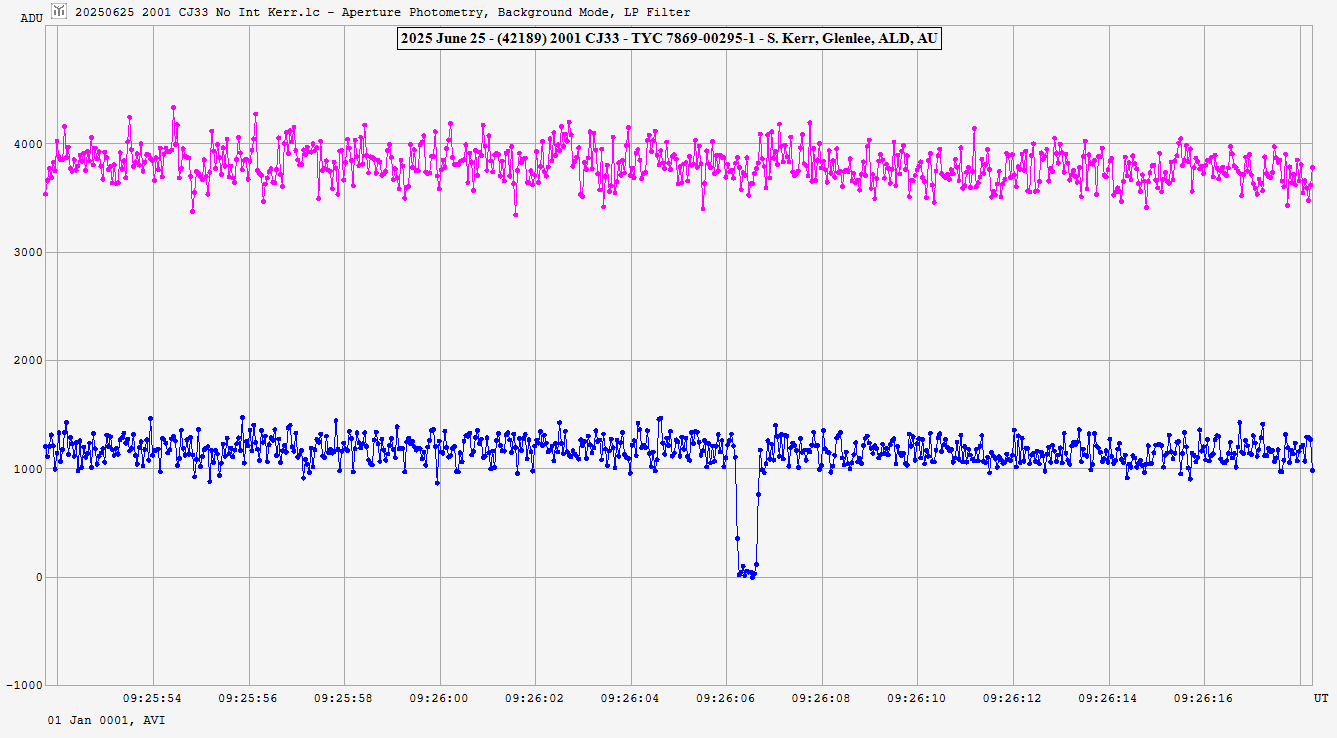Click the 4000 y-axis value label
The height and width of the screenshot is (738, 1337).
pyautogui.click(x=28, y=144)
